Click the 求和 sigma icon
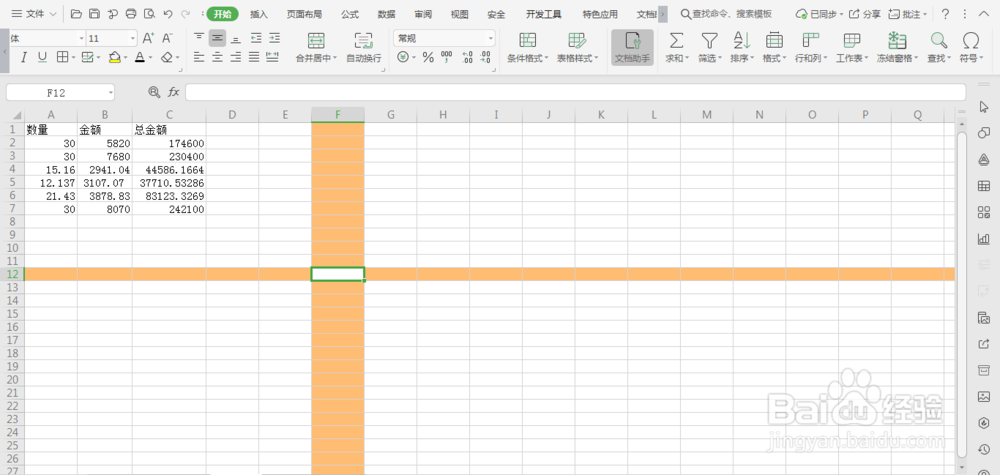Image resolution: width=1000 pixels, height=475 pixels. [676, 41]
